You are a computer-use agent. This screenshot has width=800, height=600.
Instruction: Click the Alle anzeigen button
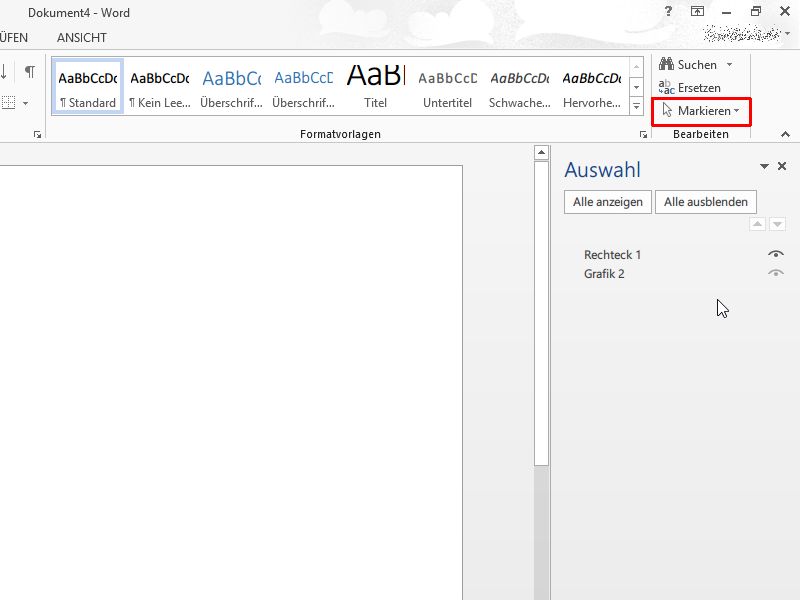[608, 202]
